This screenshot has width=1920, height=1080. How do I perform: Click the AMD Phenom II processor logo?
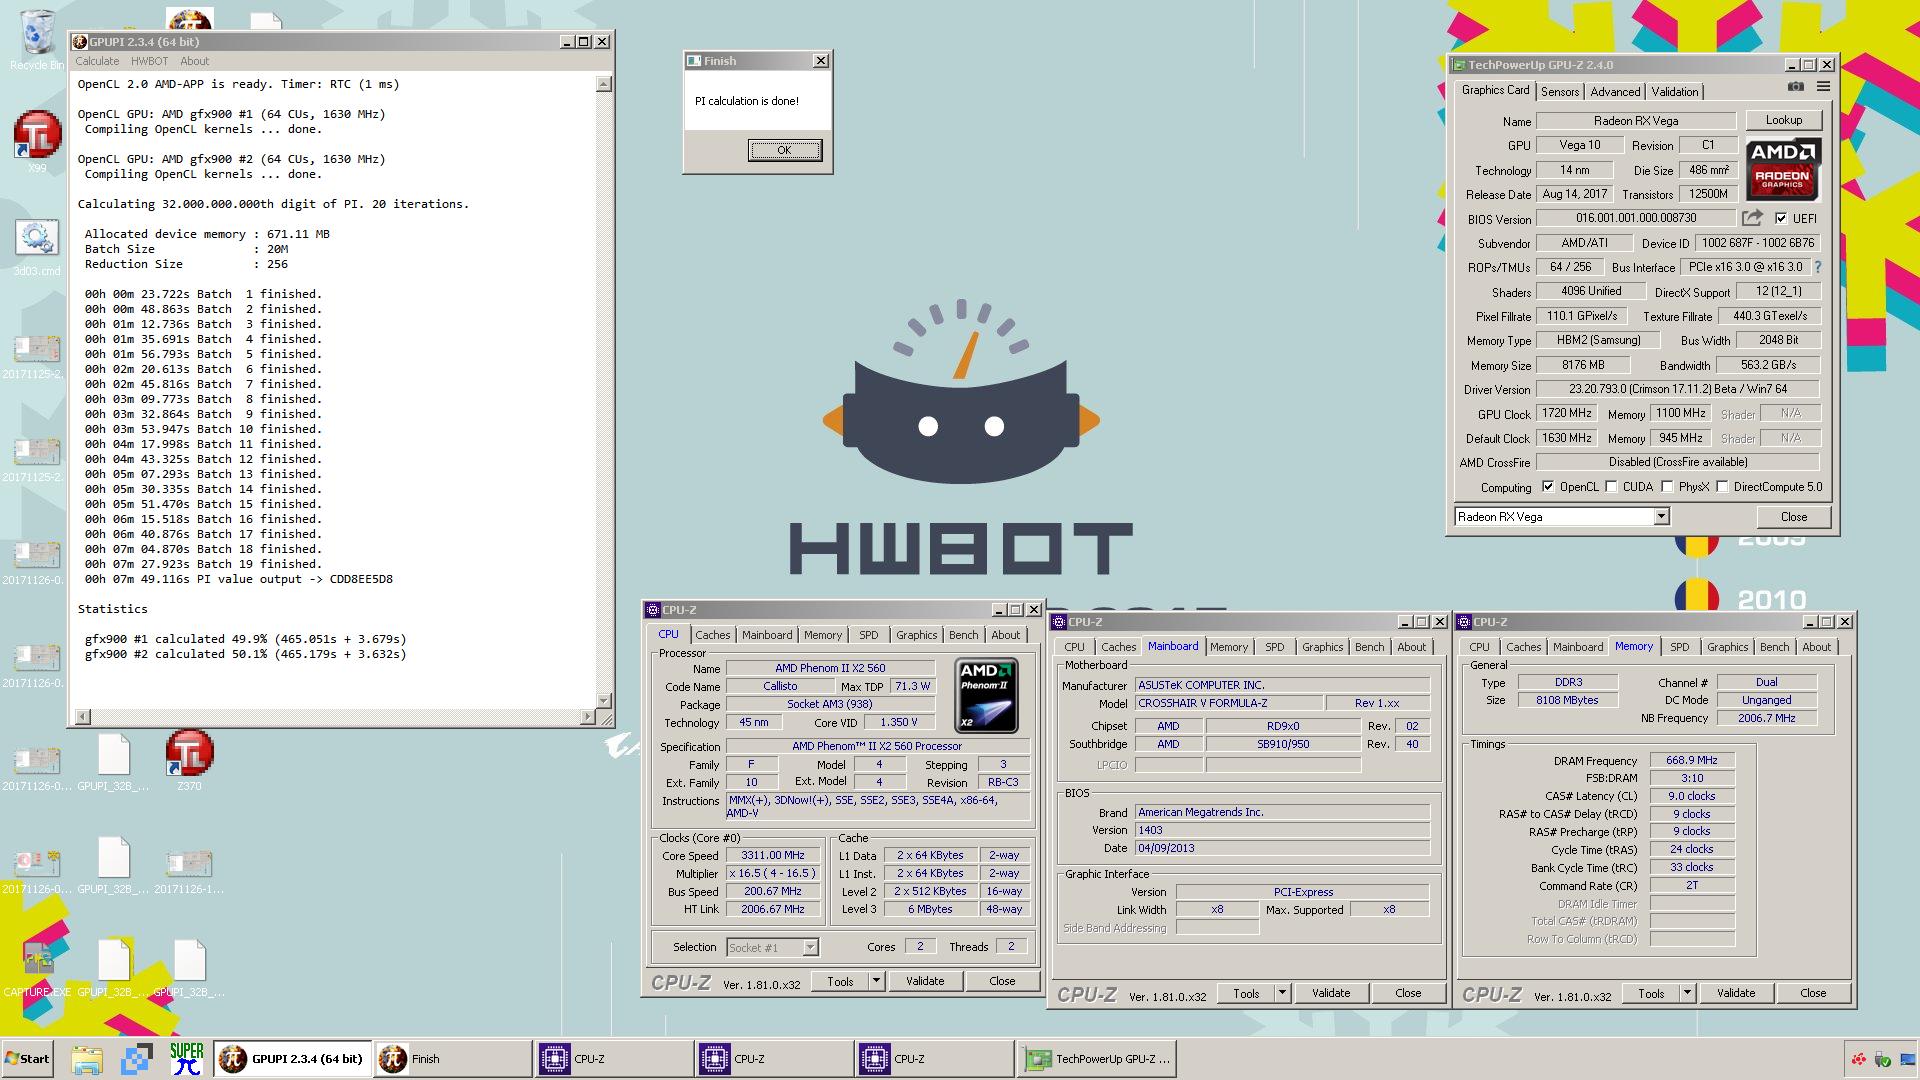pyautogui.click(x=986, y=695)
